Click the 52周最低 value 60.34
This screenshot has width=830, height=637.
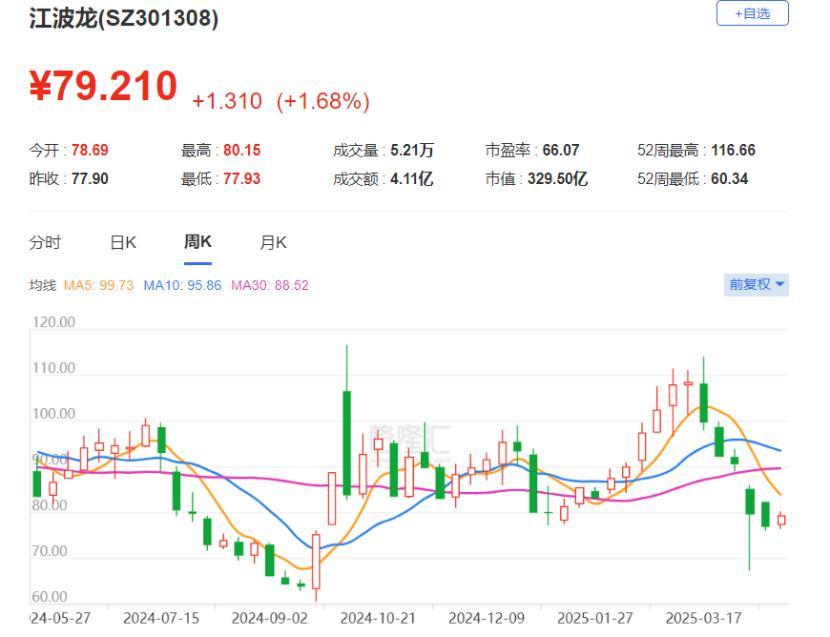[x=729, y=178]
